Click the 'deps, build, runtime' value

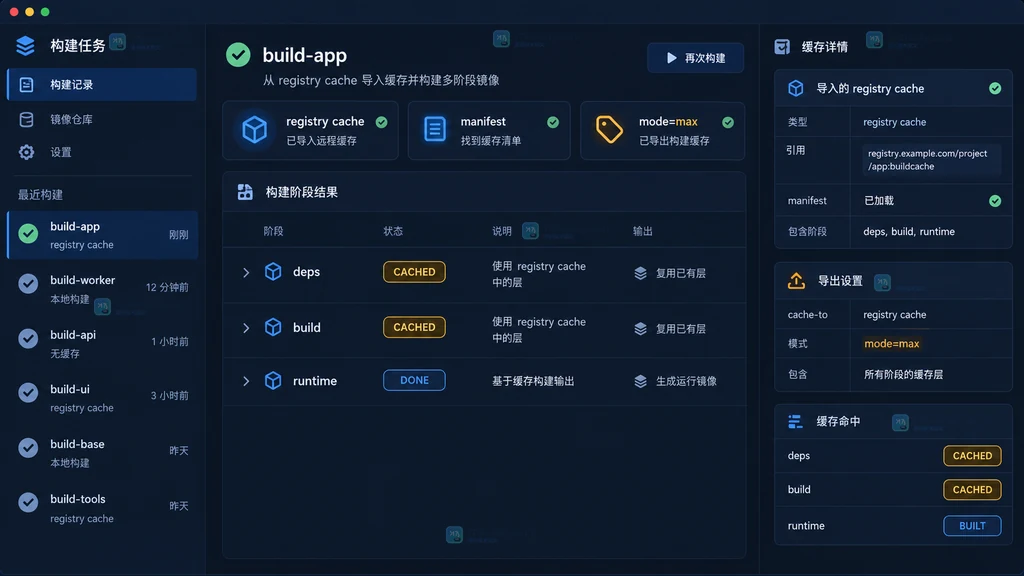click(908, 232)
